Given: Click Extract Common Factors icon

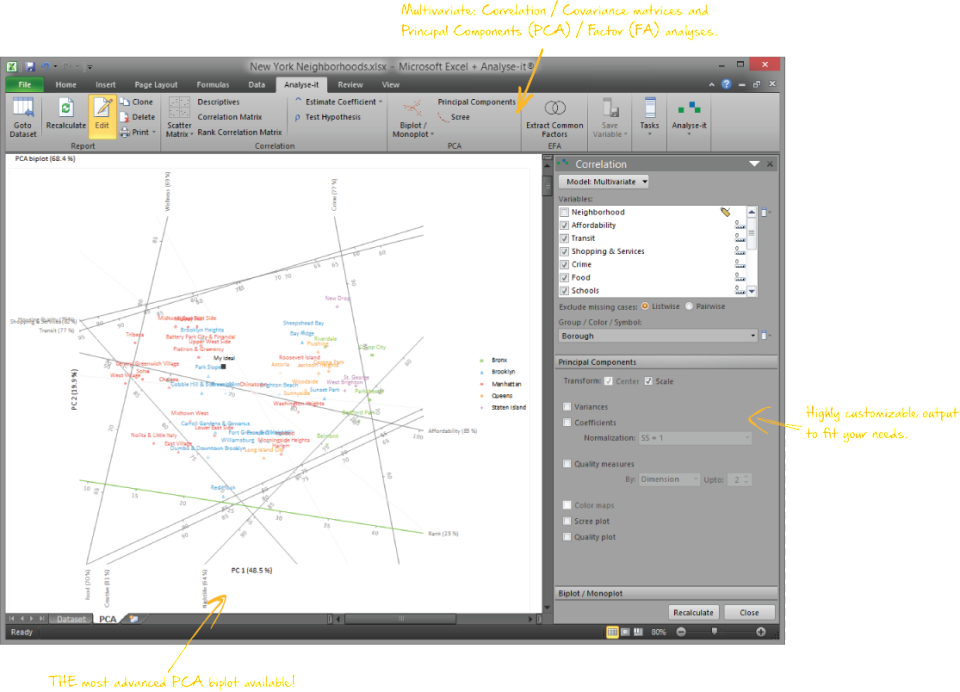Looking at the screenshot, I should point(555,118).
